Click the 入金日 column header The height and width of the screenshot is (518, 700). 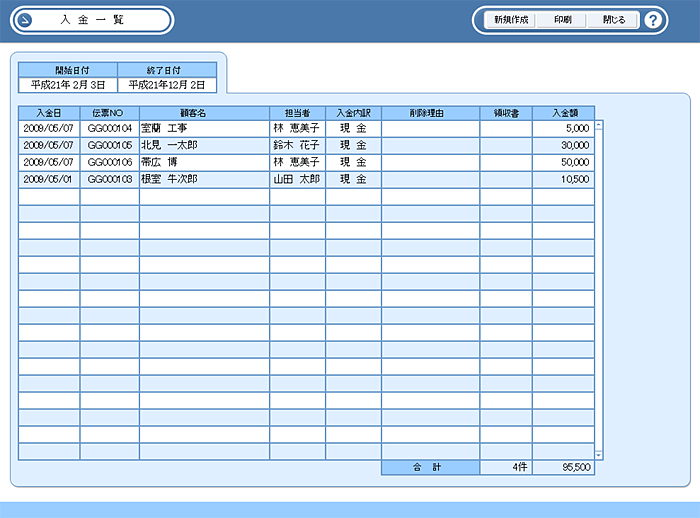pyautogui.click(x=49, y=113)
